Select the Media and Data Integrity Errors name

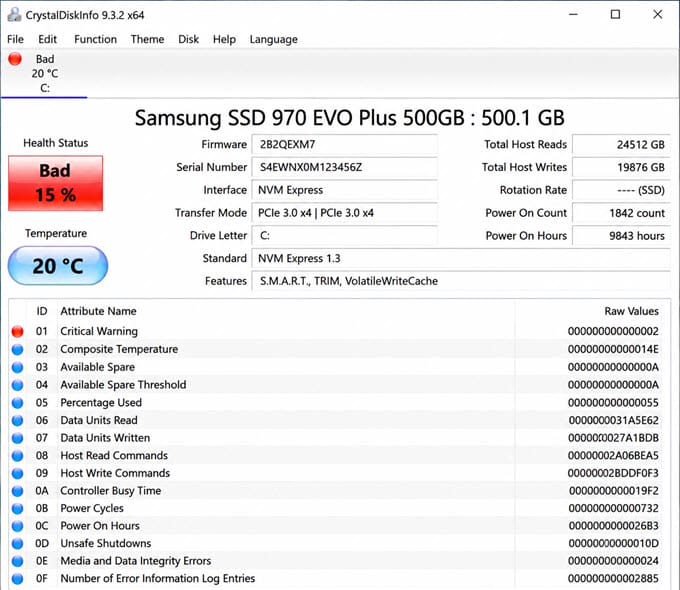pos(136,561)
